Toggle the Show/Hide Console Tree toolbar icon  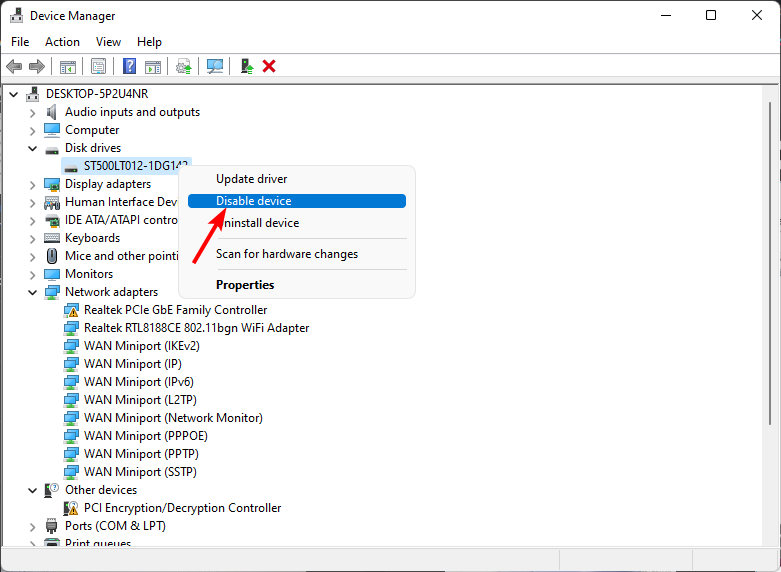coord(68,66)
